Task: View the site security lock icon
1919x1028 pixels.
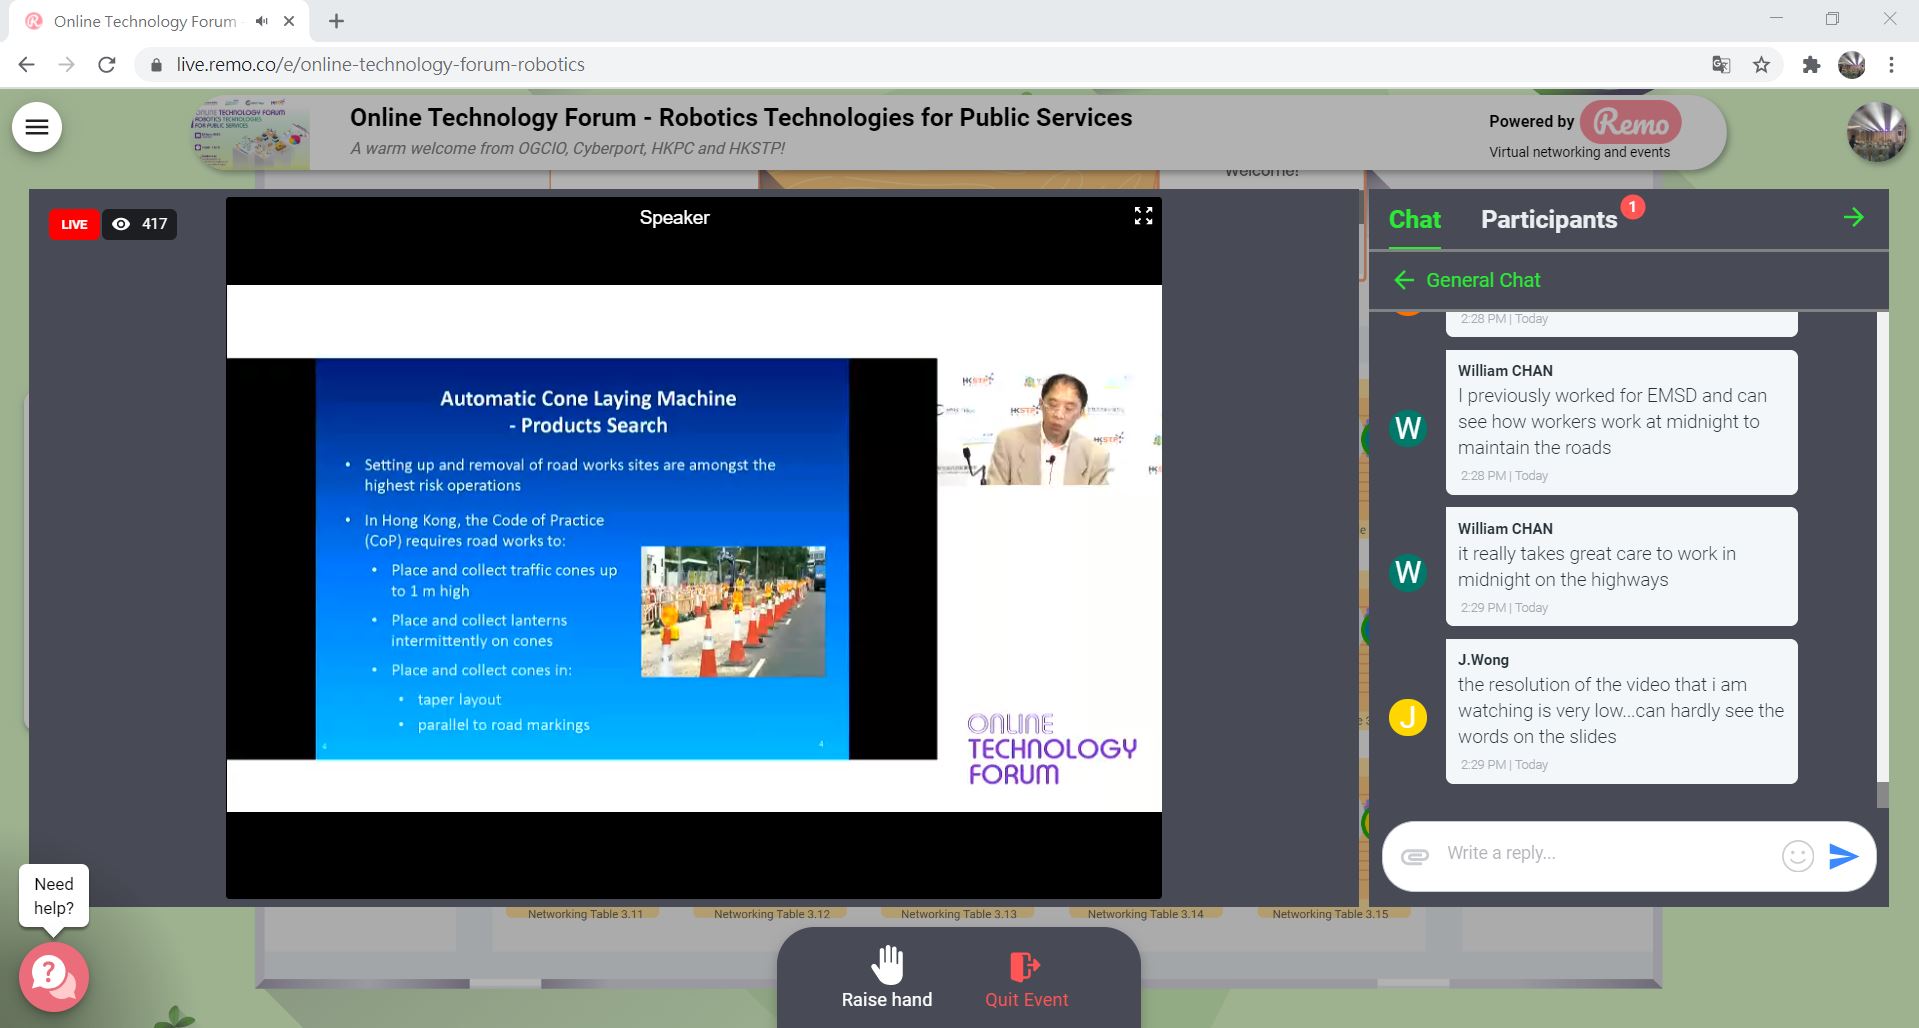Action: tap(156, 65)
